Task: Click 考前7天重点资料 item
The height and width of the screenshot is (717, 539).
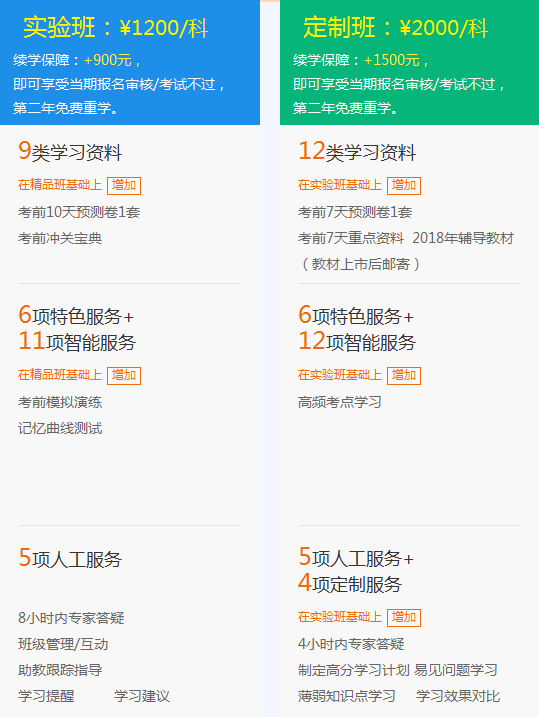Action: 351,238
